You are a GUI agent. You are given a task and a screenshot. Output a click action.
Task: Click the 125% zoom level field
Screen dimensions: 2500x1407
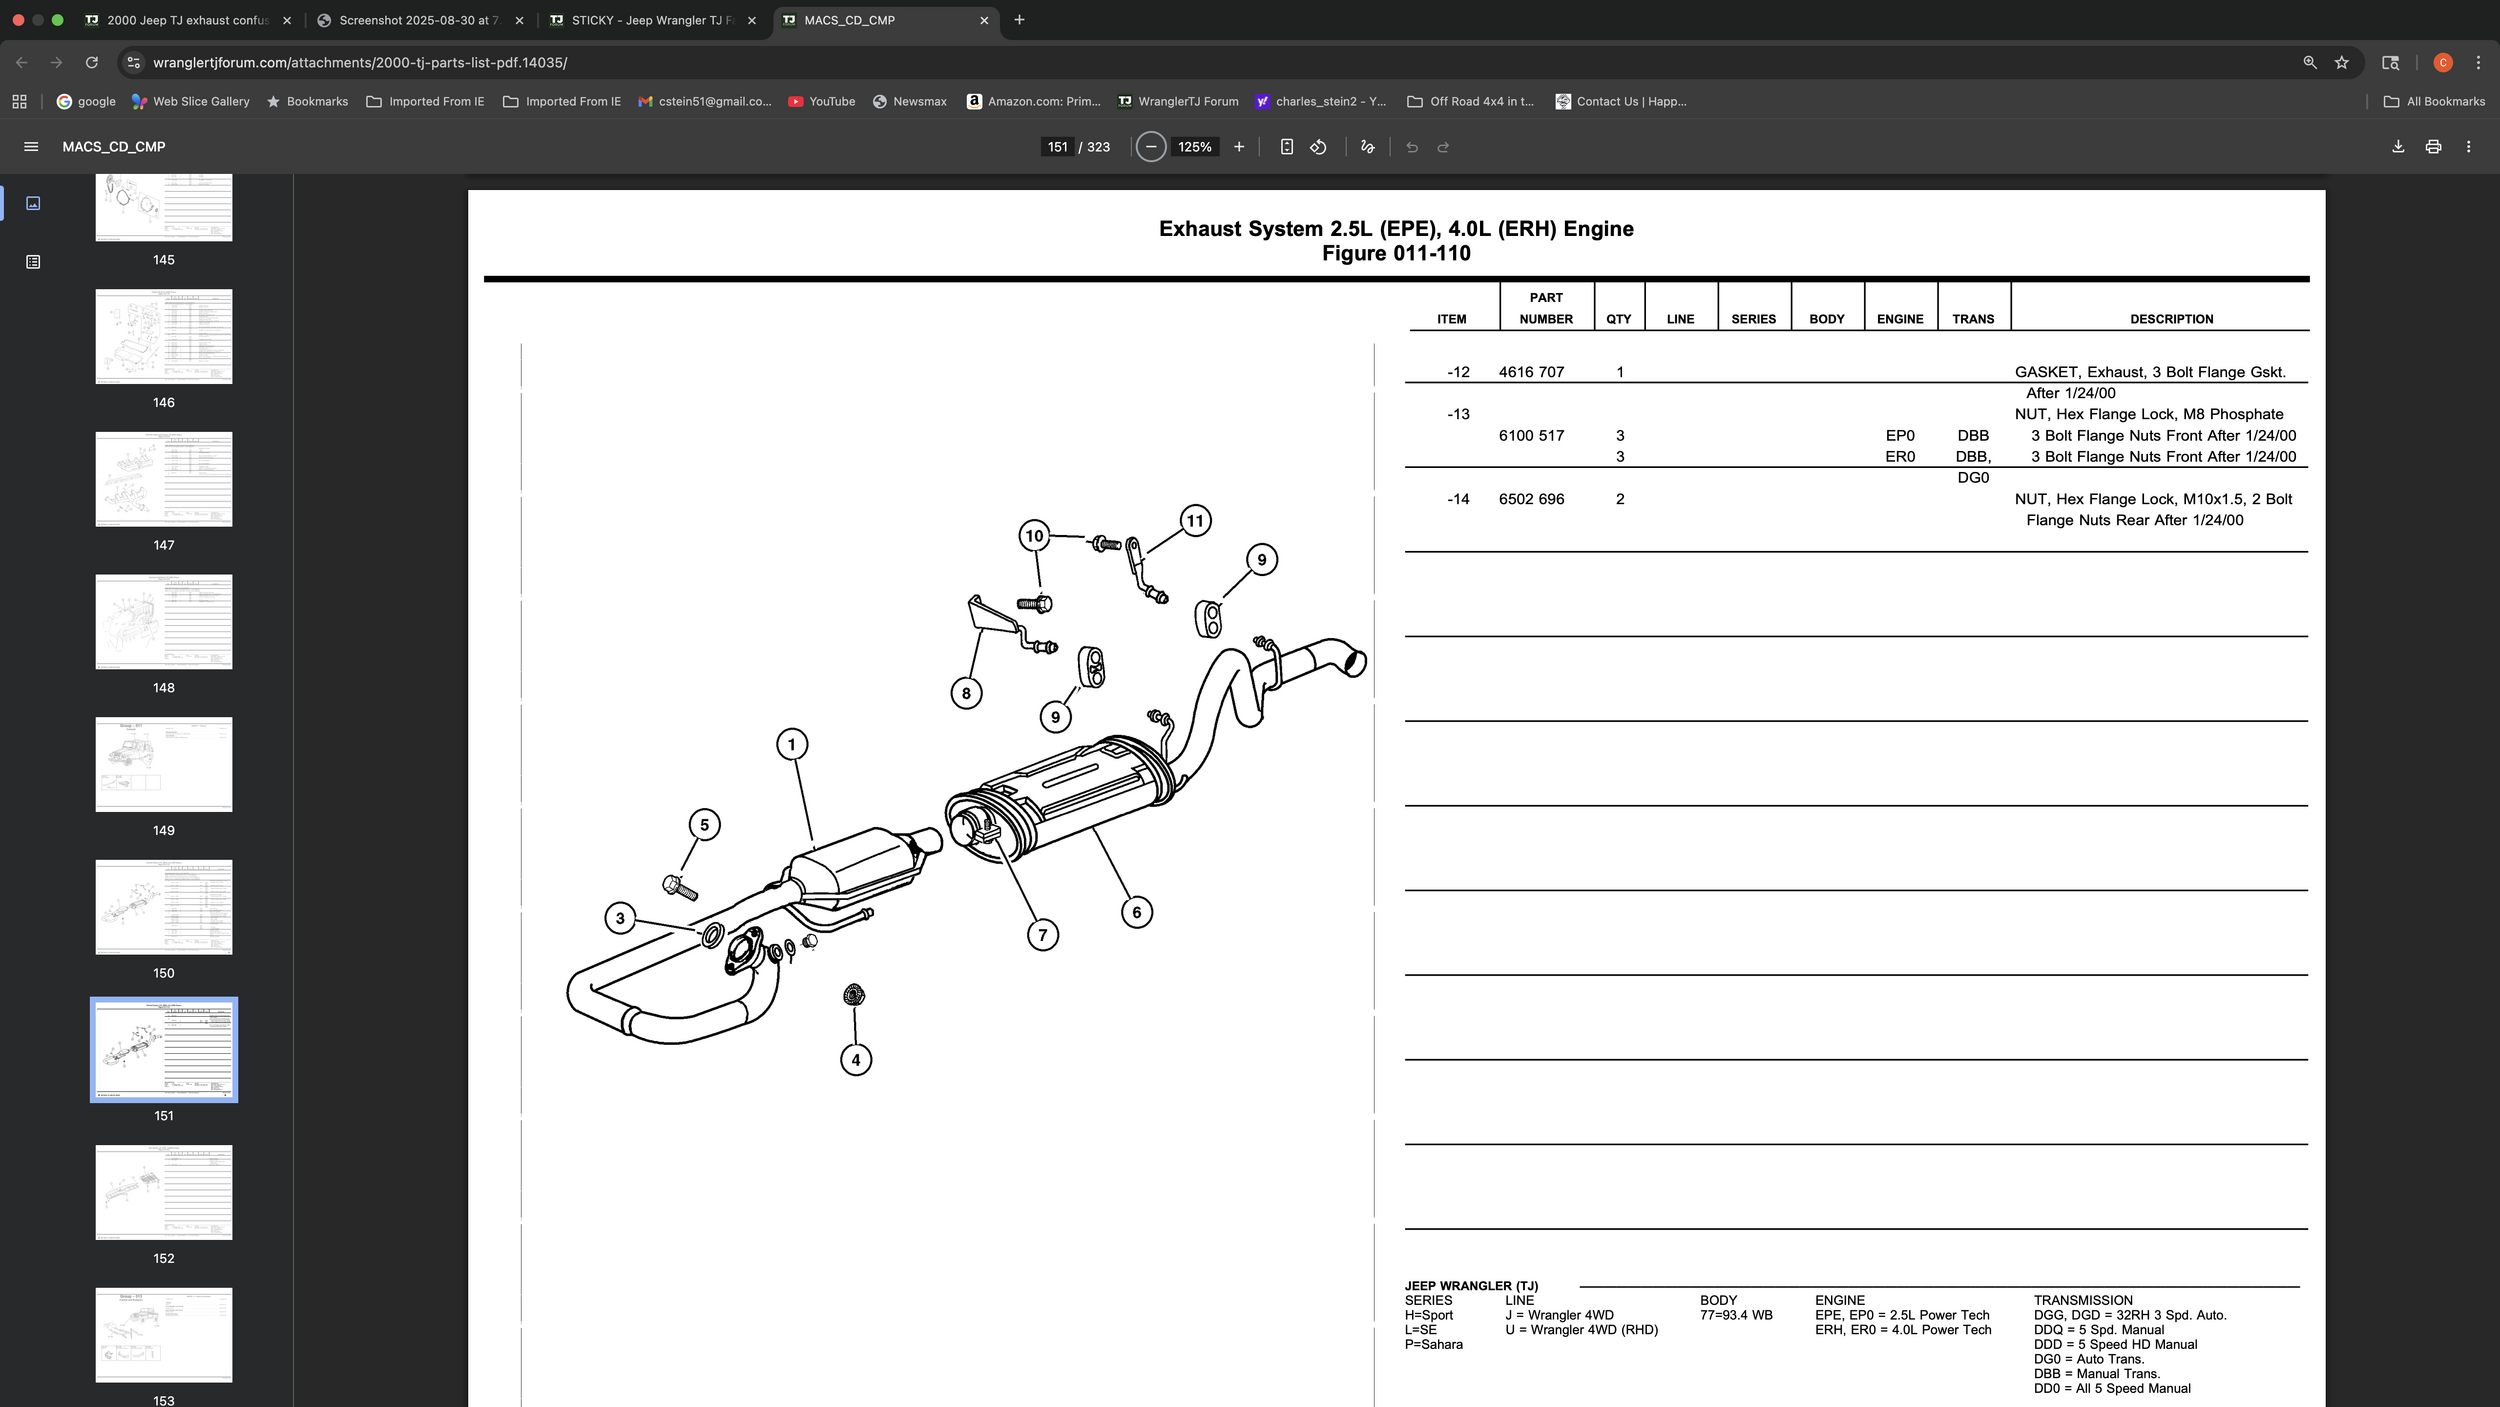click(x=1194, y=147)
